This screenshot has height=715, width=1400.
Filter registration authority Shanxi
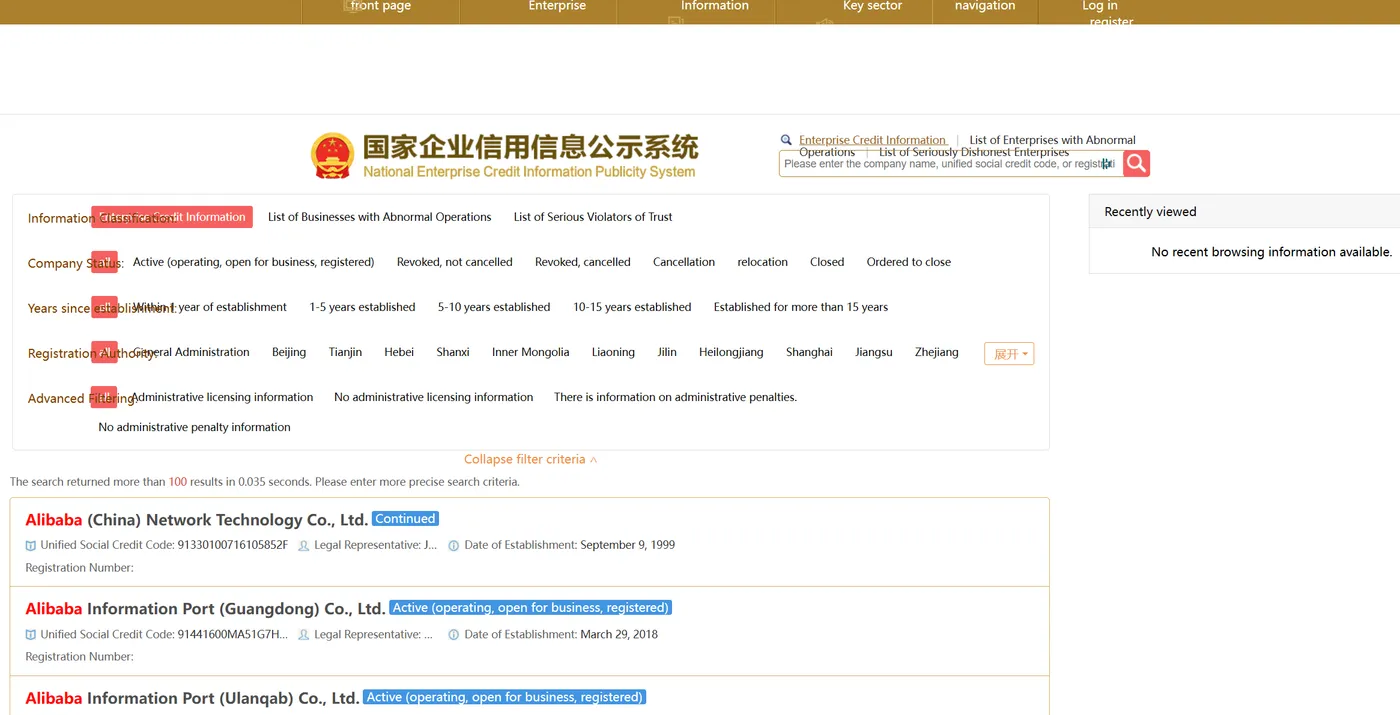453,352
